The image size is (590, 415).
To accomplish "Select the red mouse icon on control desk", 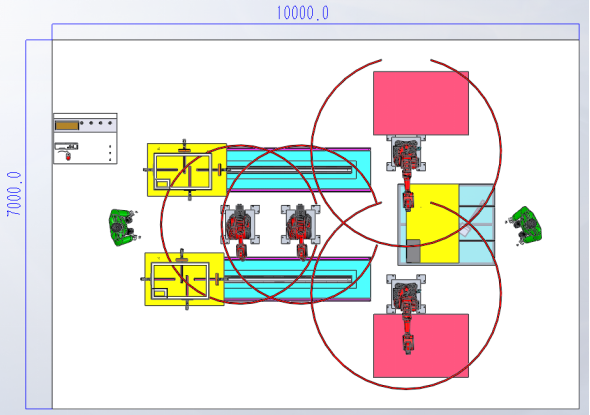I will [x=68, y=157].
